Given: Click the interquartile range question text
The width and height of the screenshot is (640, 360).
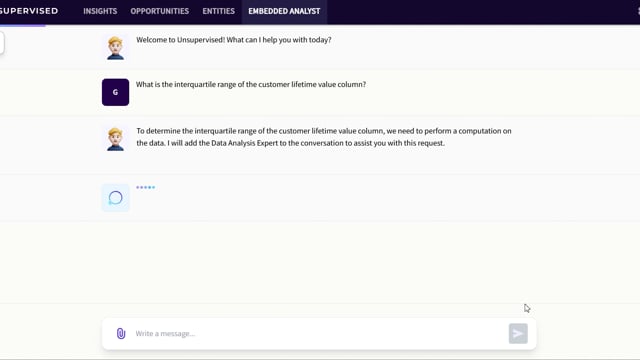Looking at the screenshot, I should click(x=251, y=84).
